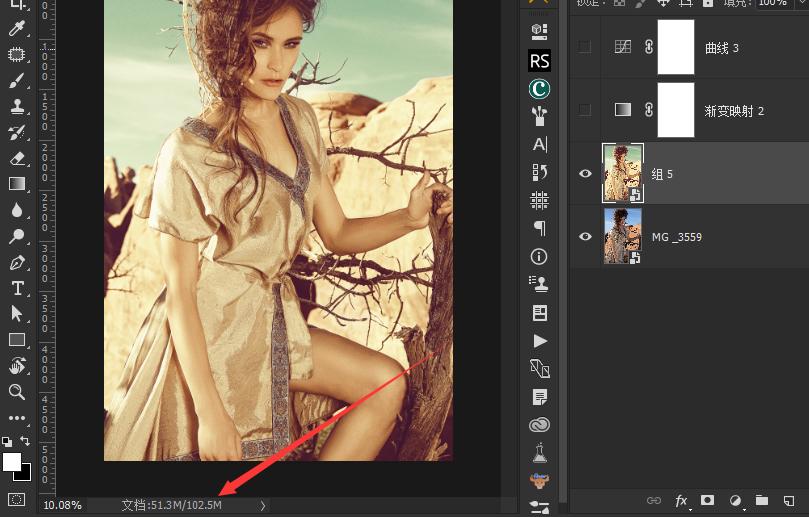Select the Hand tool

(x=17, y=366)
